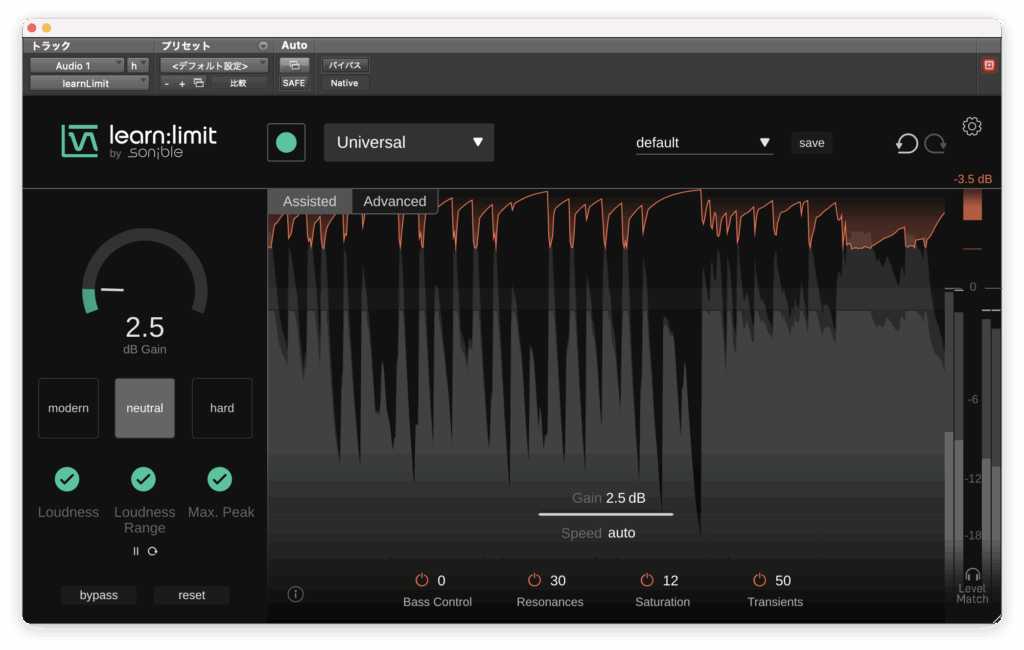Screen dimensions: 1024x650
Task: Switch to the Assisted tab
Action: point(310,201)
